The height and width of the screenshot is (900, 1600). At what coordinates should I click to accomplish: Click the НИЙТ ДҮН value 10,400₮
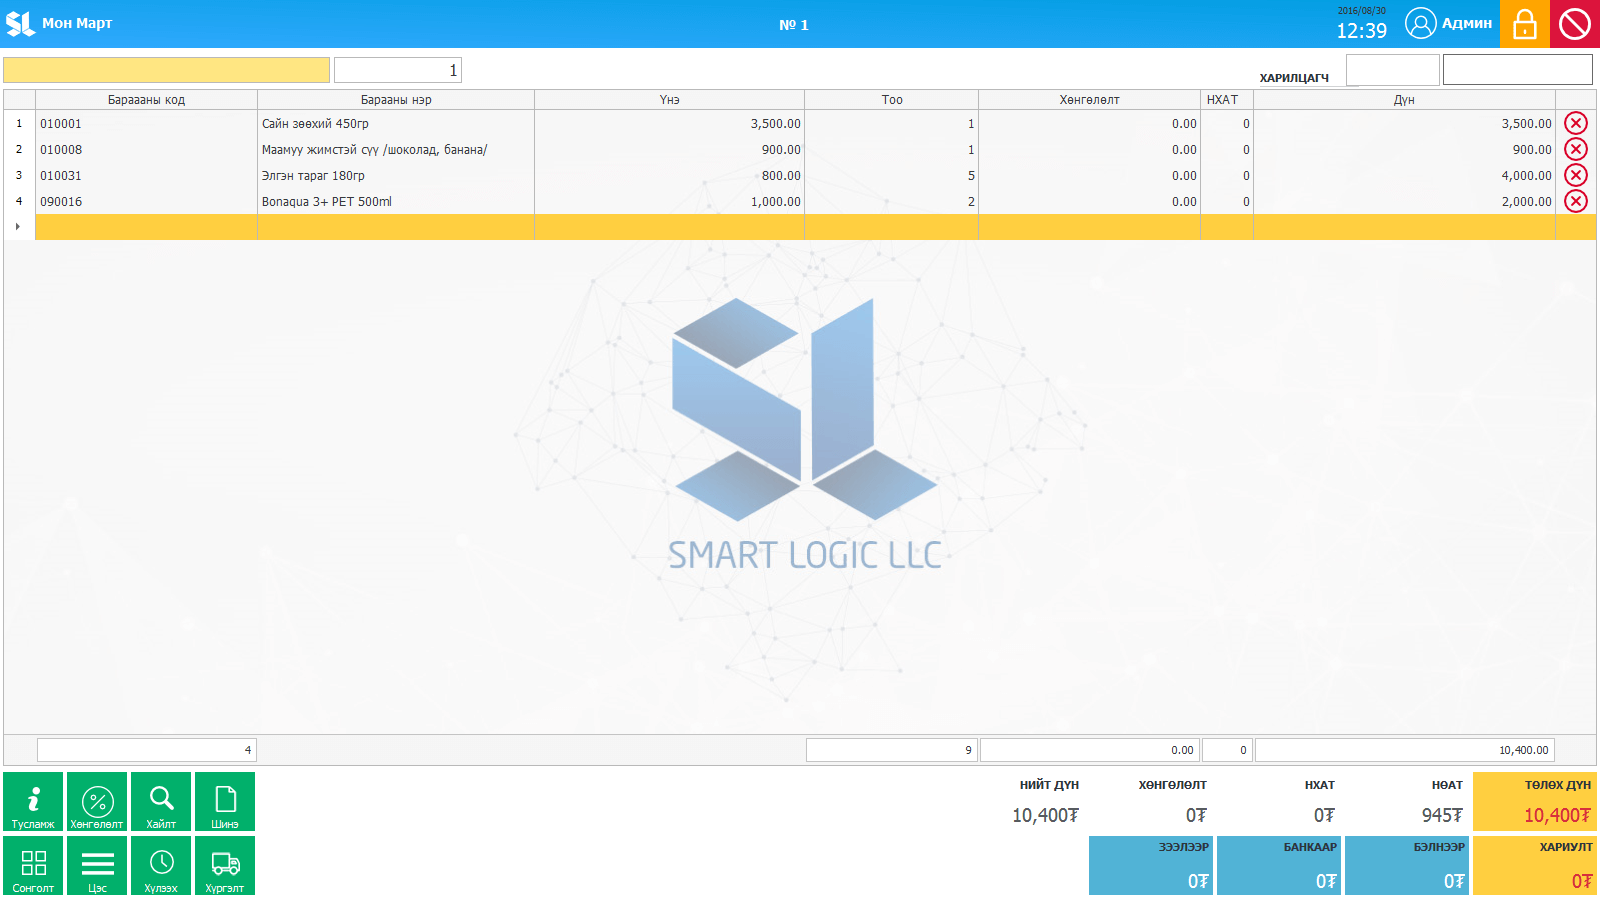[1045, 815]
